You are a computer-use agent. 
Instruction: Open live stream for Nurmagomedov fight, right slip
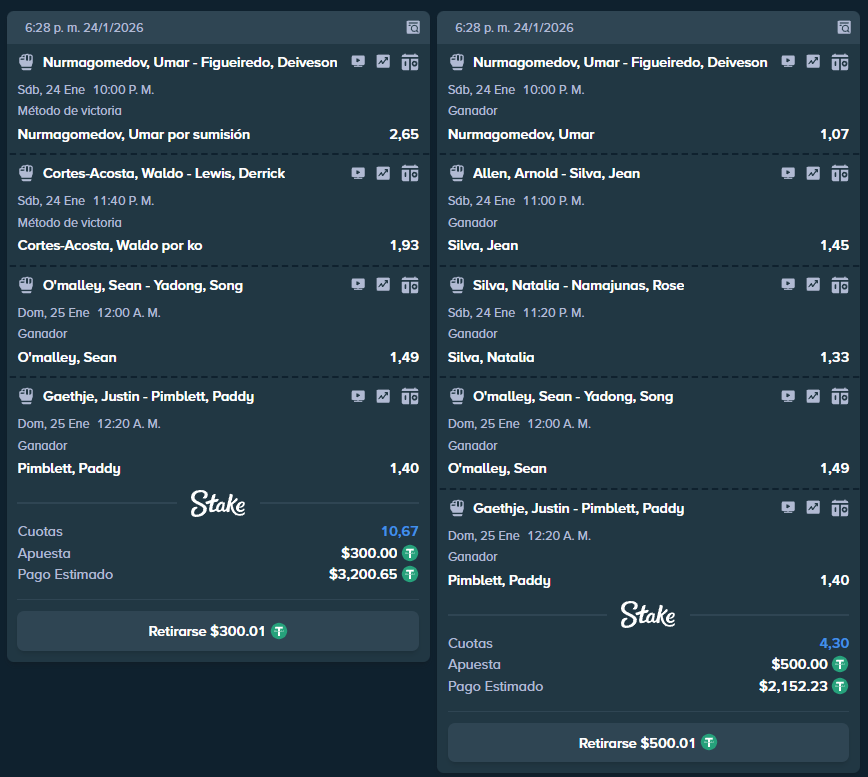pos(788,61)
